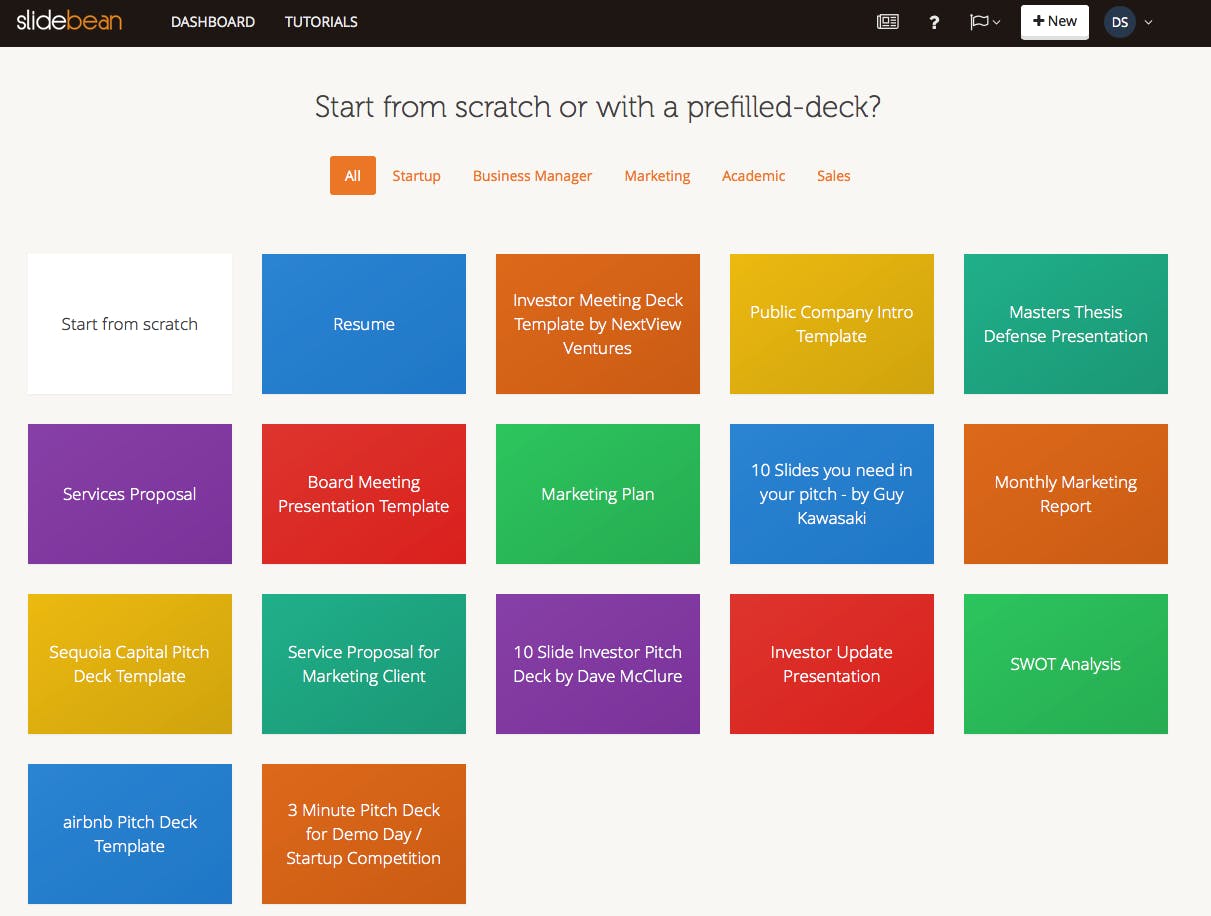Filter templates by Startup
The width and height of the screenshot is (1211, 916).
click(416, 176)
